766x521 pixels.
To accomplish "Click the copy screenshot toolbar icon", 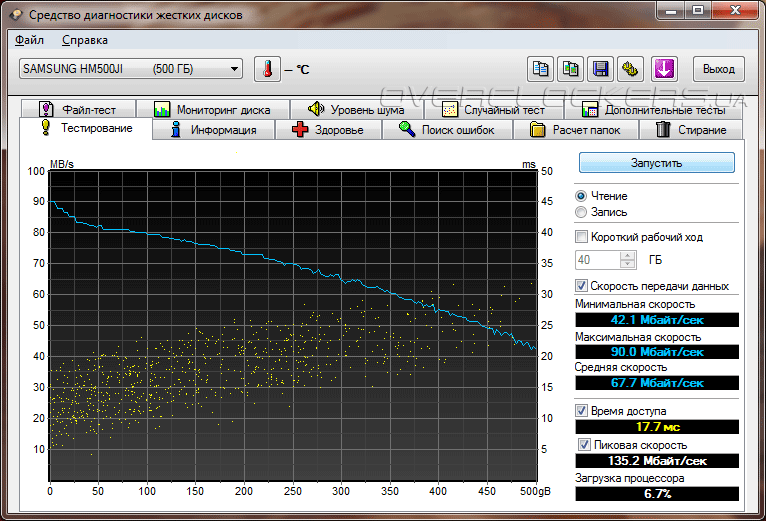I will pos(570,69).
